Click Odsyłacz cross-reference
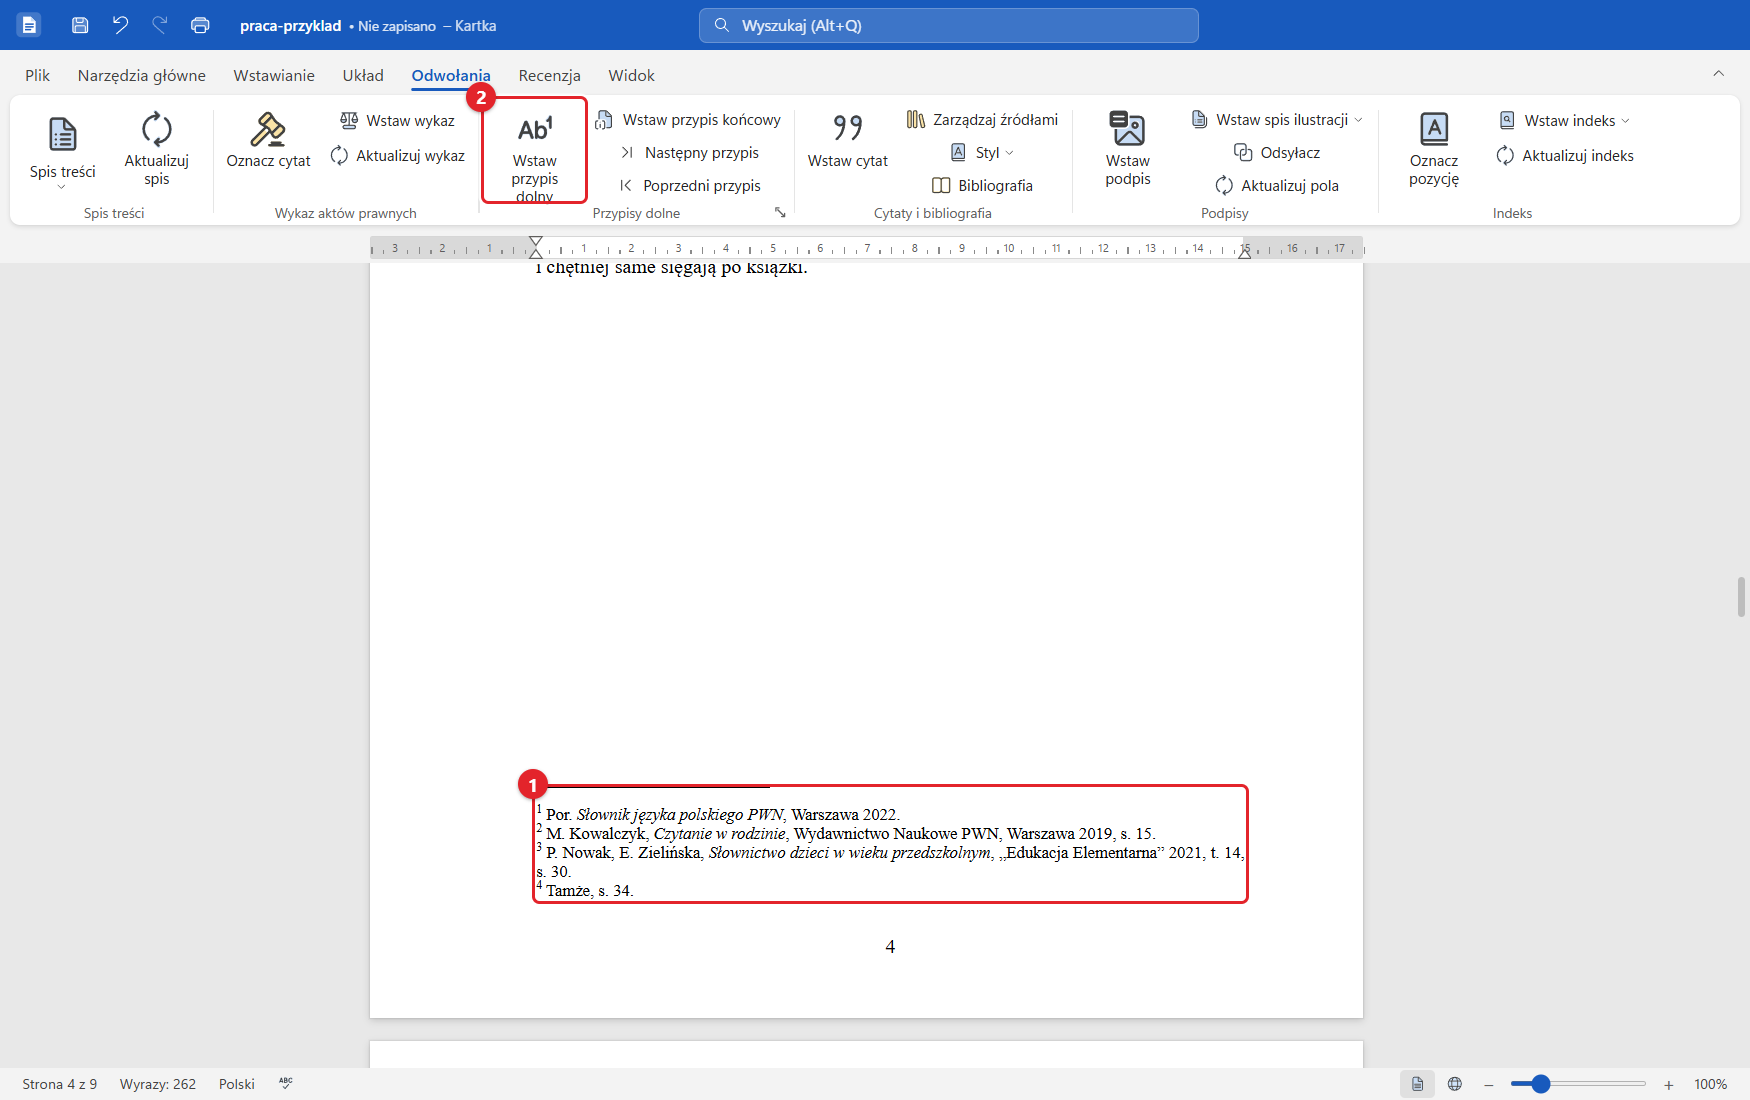This screenshot has height=1100, width=1750. [1277, 152]
